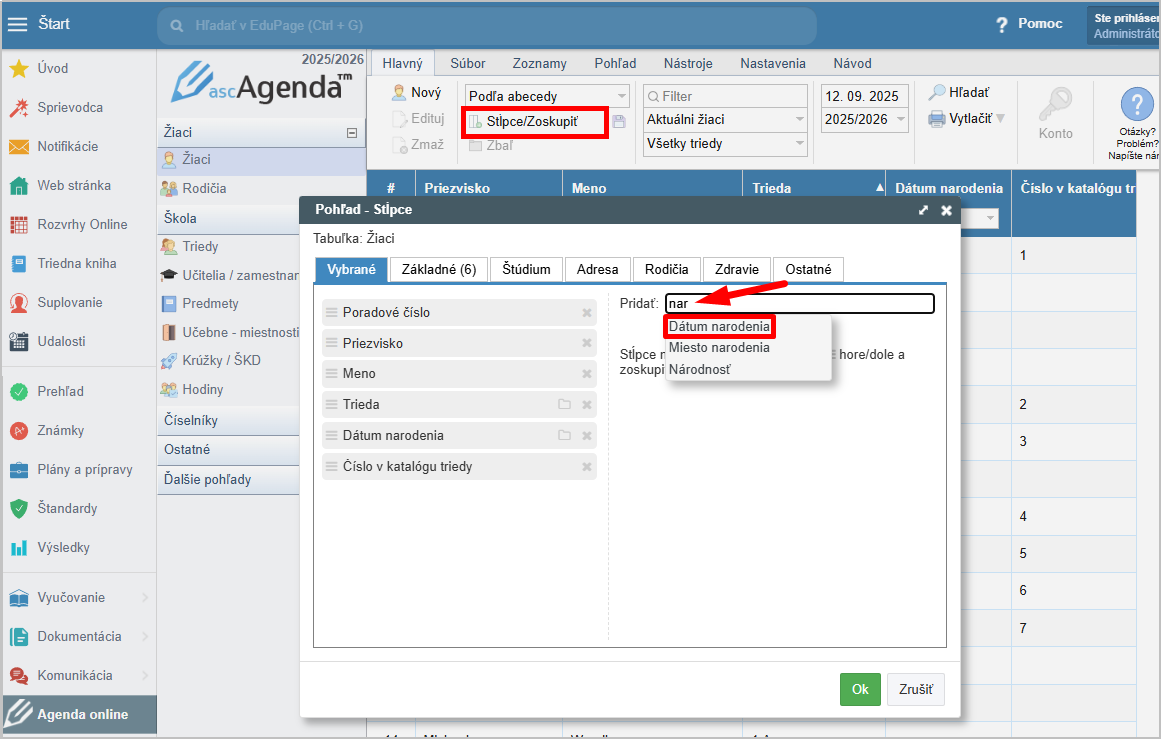Collapse the Žiaci section in the sidebar
Image resolution: width=1161 pixels, height=739 pixels.
tap(351, 133)
